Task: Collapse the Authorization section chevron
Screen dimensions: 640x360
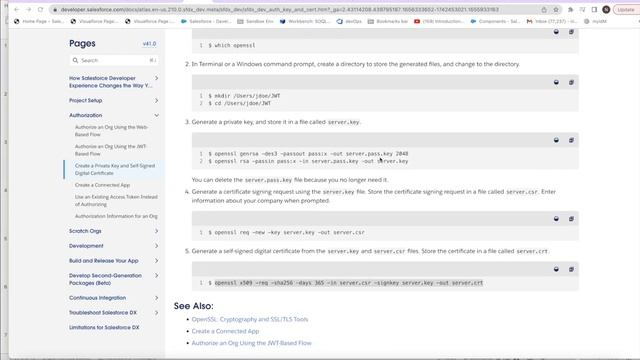Action: [x=156, y=116]
